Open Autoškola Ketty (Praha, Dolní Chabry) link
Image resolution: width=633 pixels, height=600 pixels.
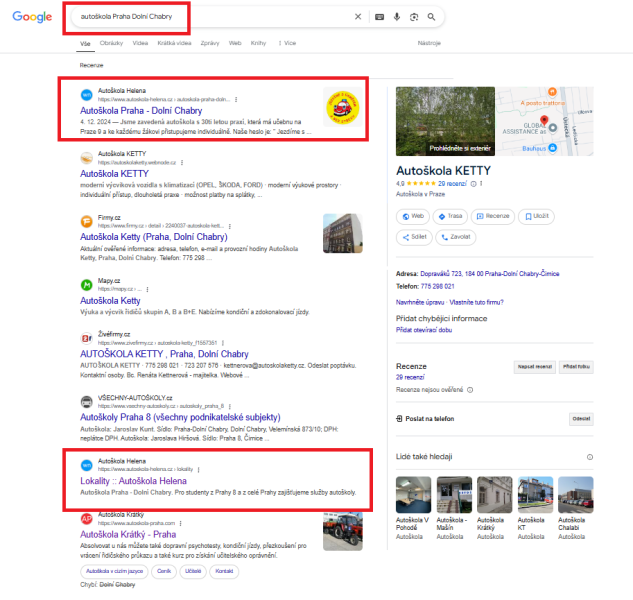point(154,237)
